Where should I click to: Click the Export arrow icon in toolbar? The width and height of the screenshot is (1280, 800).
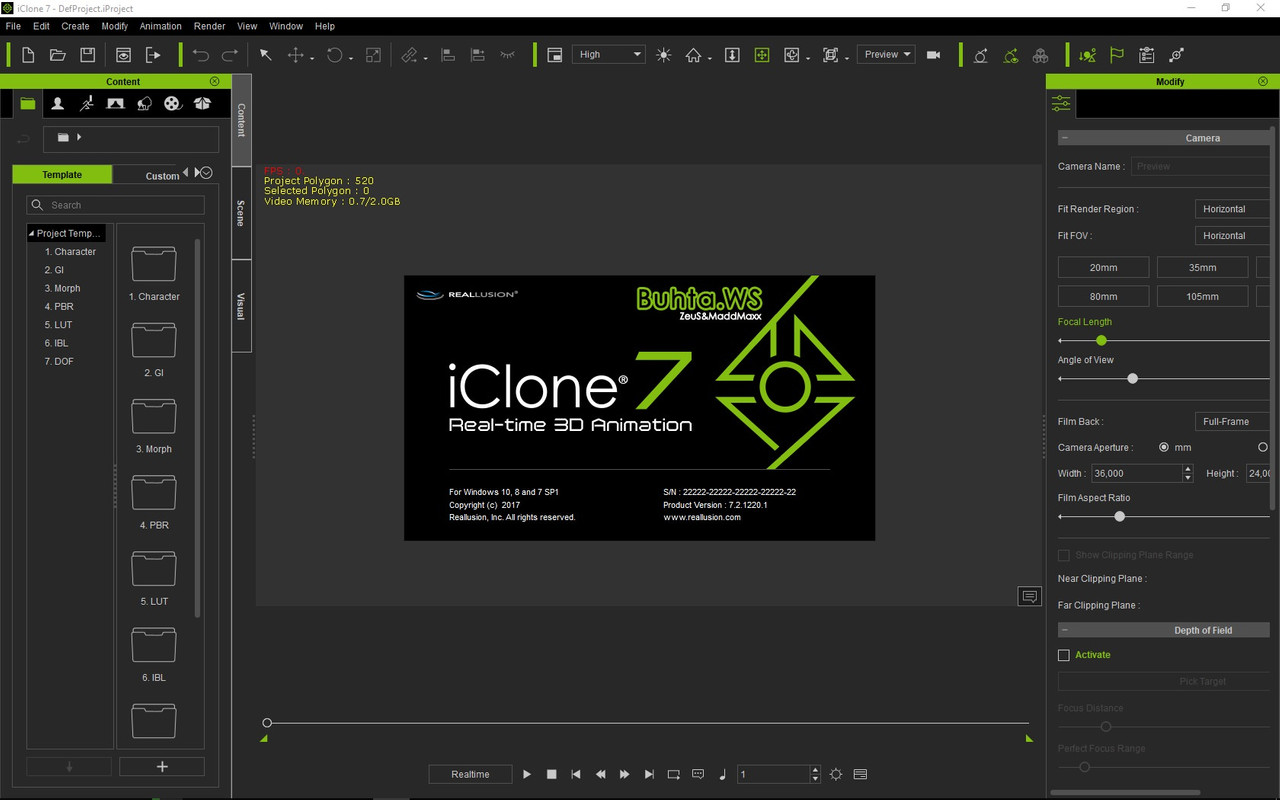coord(153,55)
